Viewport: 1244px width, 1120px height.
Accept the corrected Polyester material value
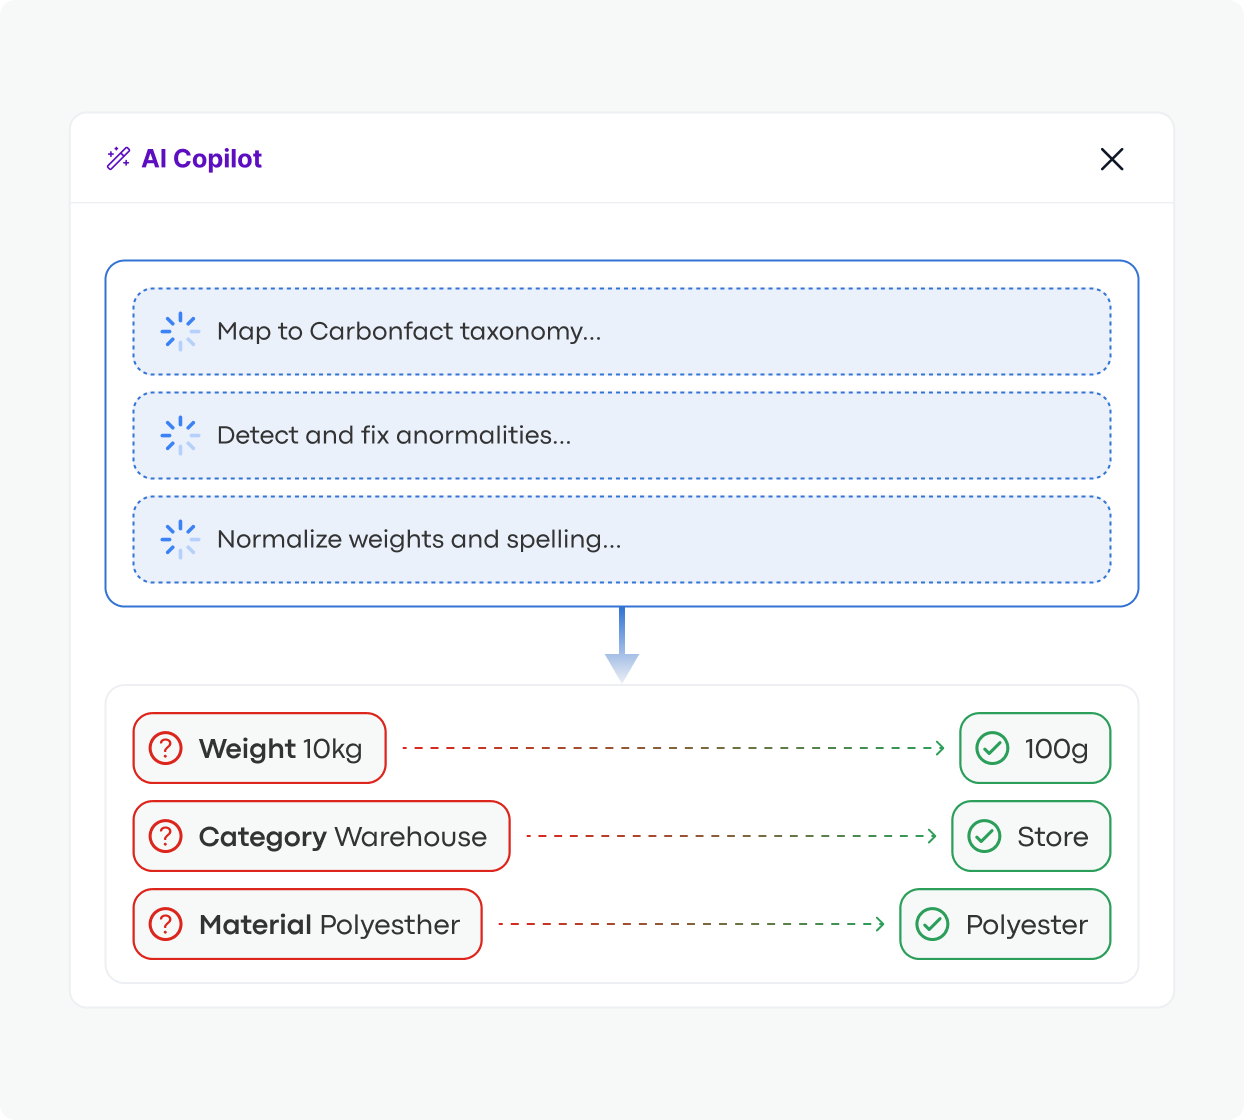click(1005, 924)
